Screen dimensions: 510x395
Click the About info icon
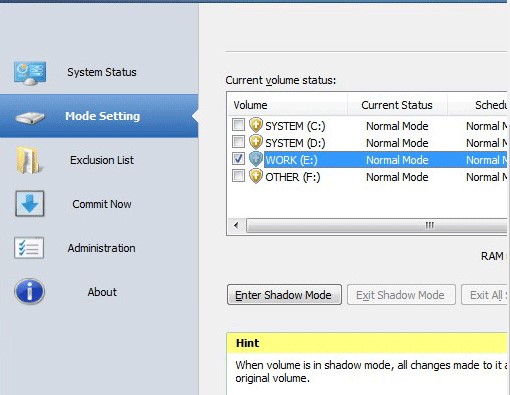(x=29, y=291)
